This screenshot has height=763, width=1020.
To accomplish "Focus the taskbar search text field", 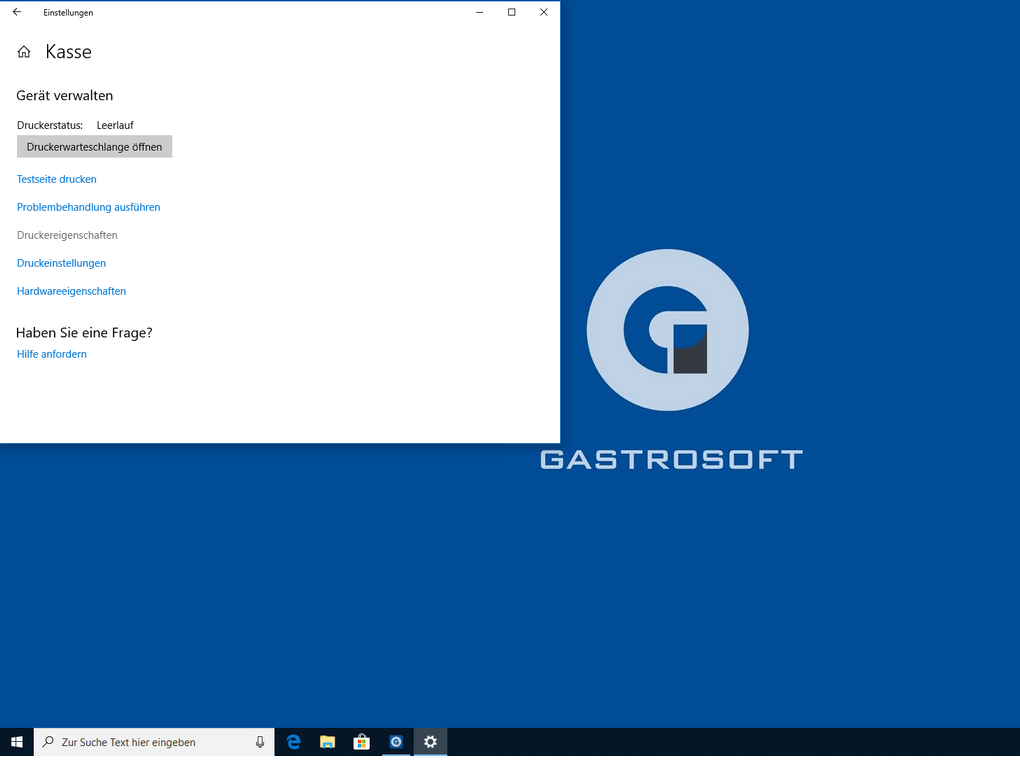I will (154, 742).
